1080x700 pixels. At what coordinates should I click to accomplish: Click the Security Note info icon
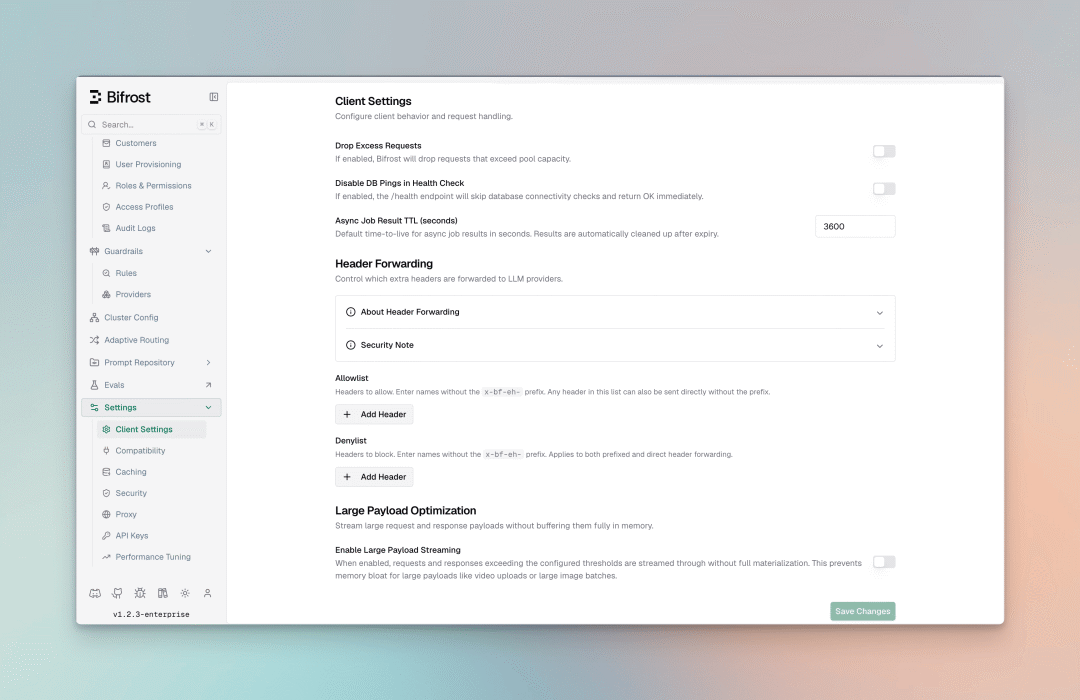351,345
